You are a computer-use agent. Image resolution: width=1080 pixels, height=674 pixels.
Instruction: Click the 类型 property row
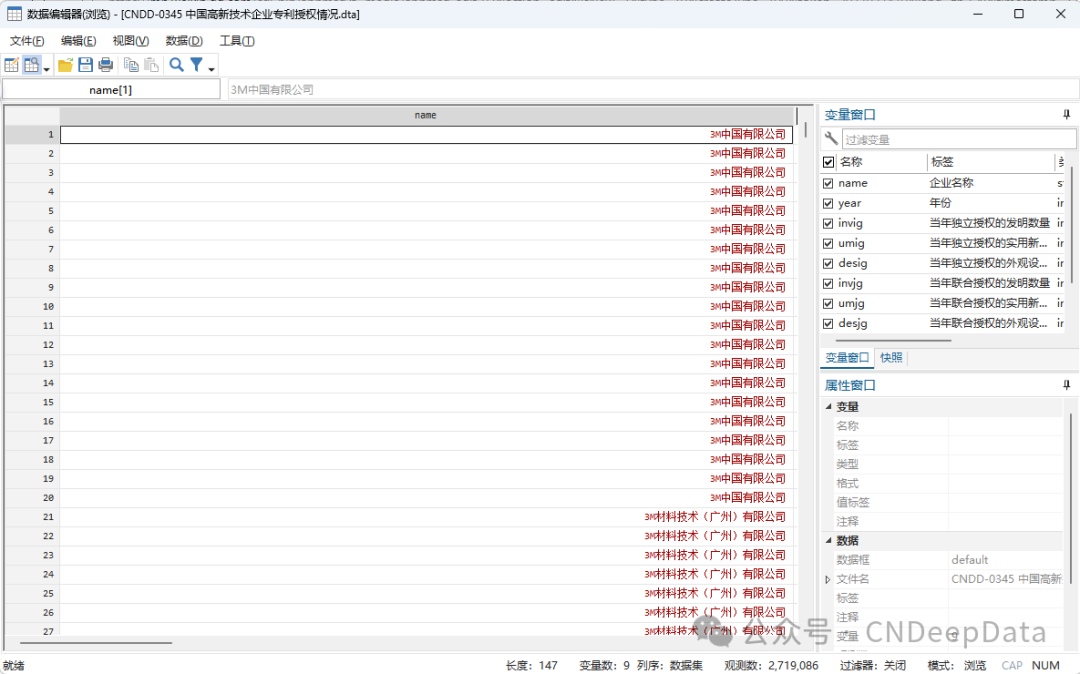point(946,464)
